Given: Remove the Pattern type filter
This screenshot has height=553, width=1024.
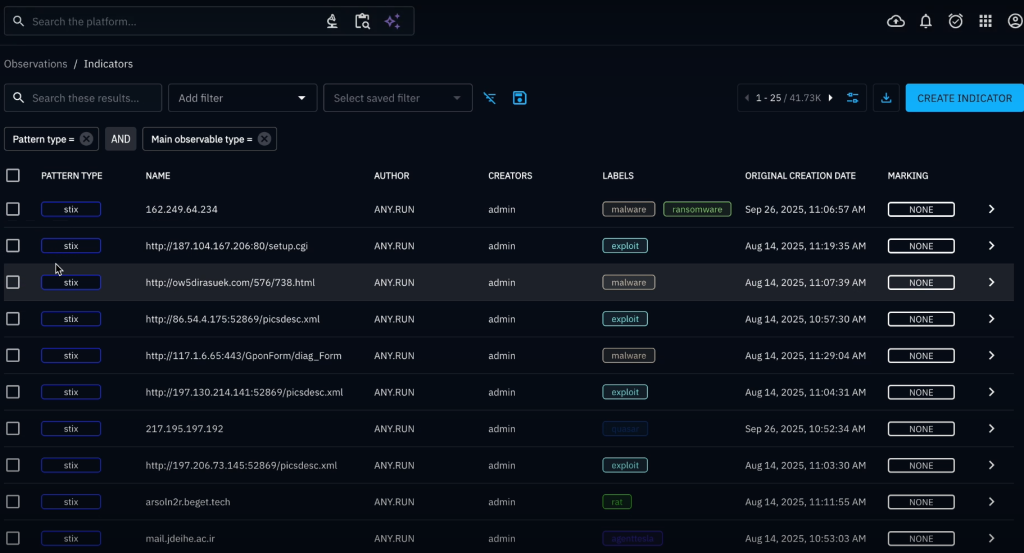Looking at the screenshot, I should (x=86, y=139).
